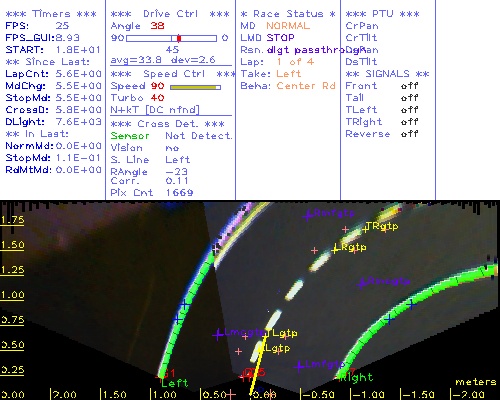Click the red marker on Angle slider
Screen dimensions: 500x400
click(179, 38)
